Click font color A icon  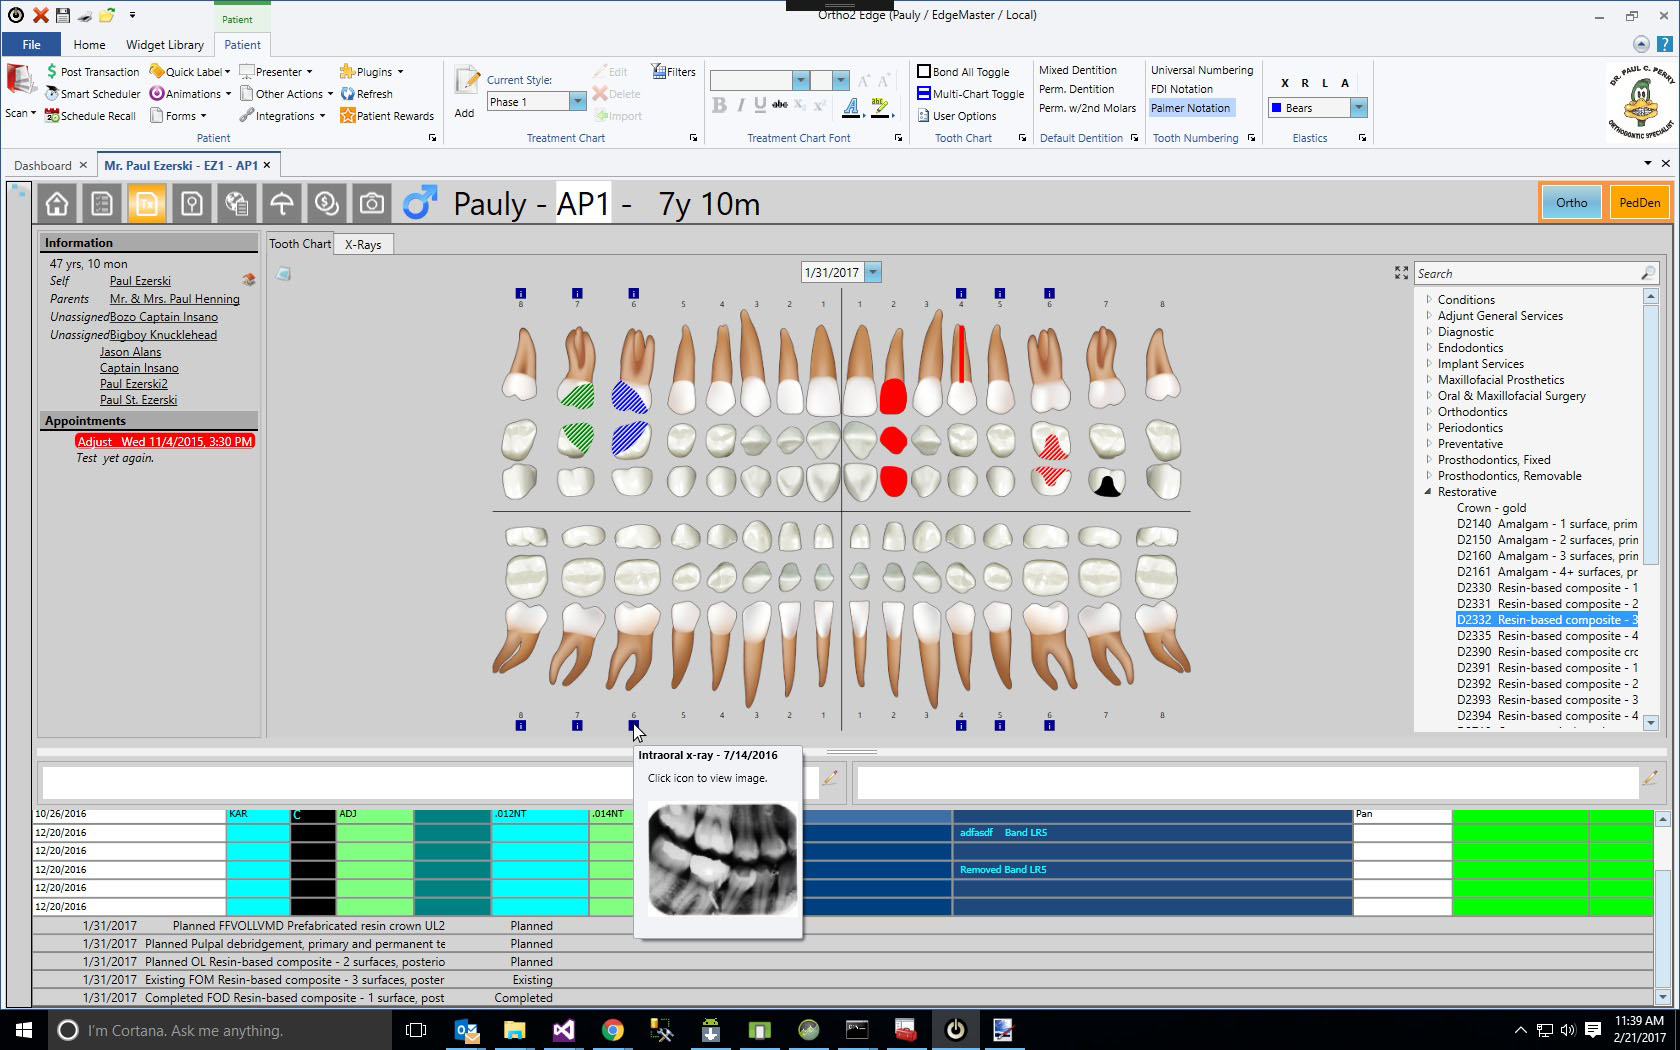(x=851, y=106)
